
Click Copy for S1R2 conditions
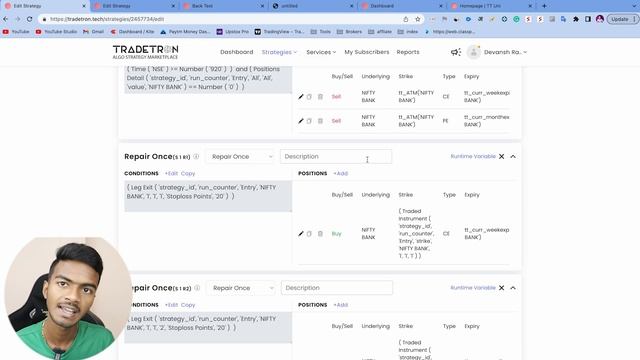(x=188, y=305)
